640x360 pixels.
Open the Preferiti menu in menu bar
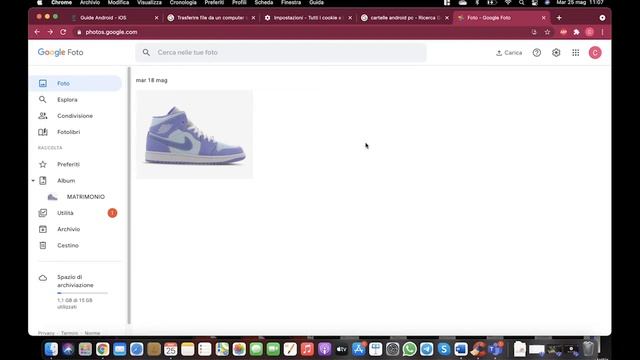(214, 2)
